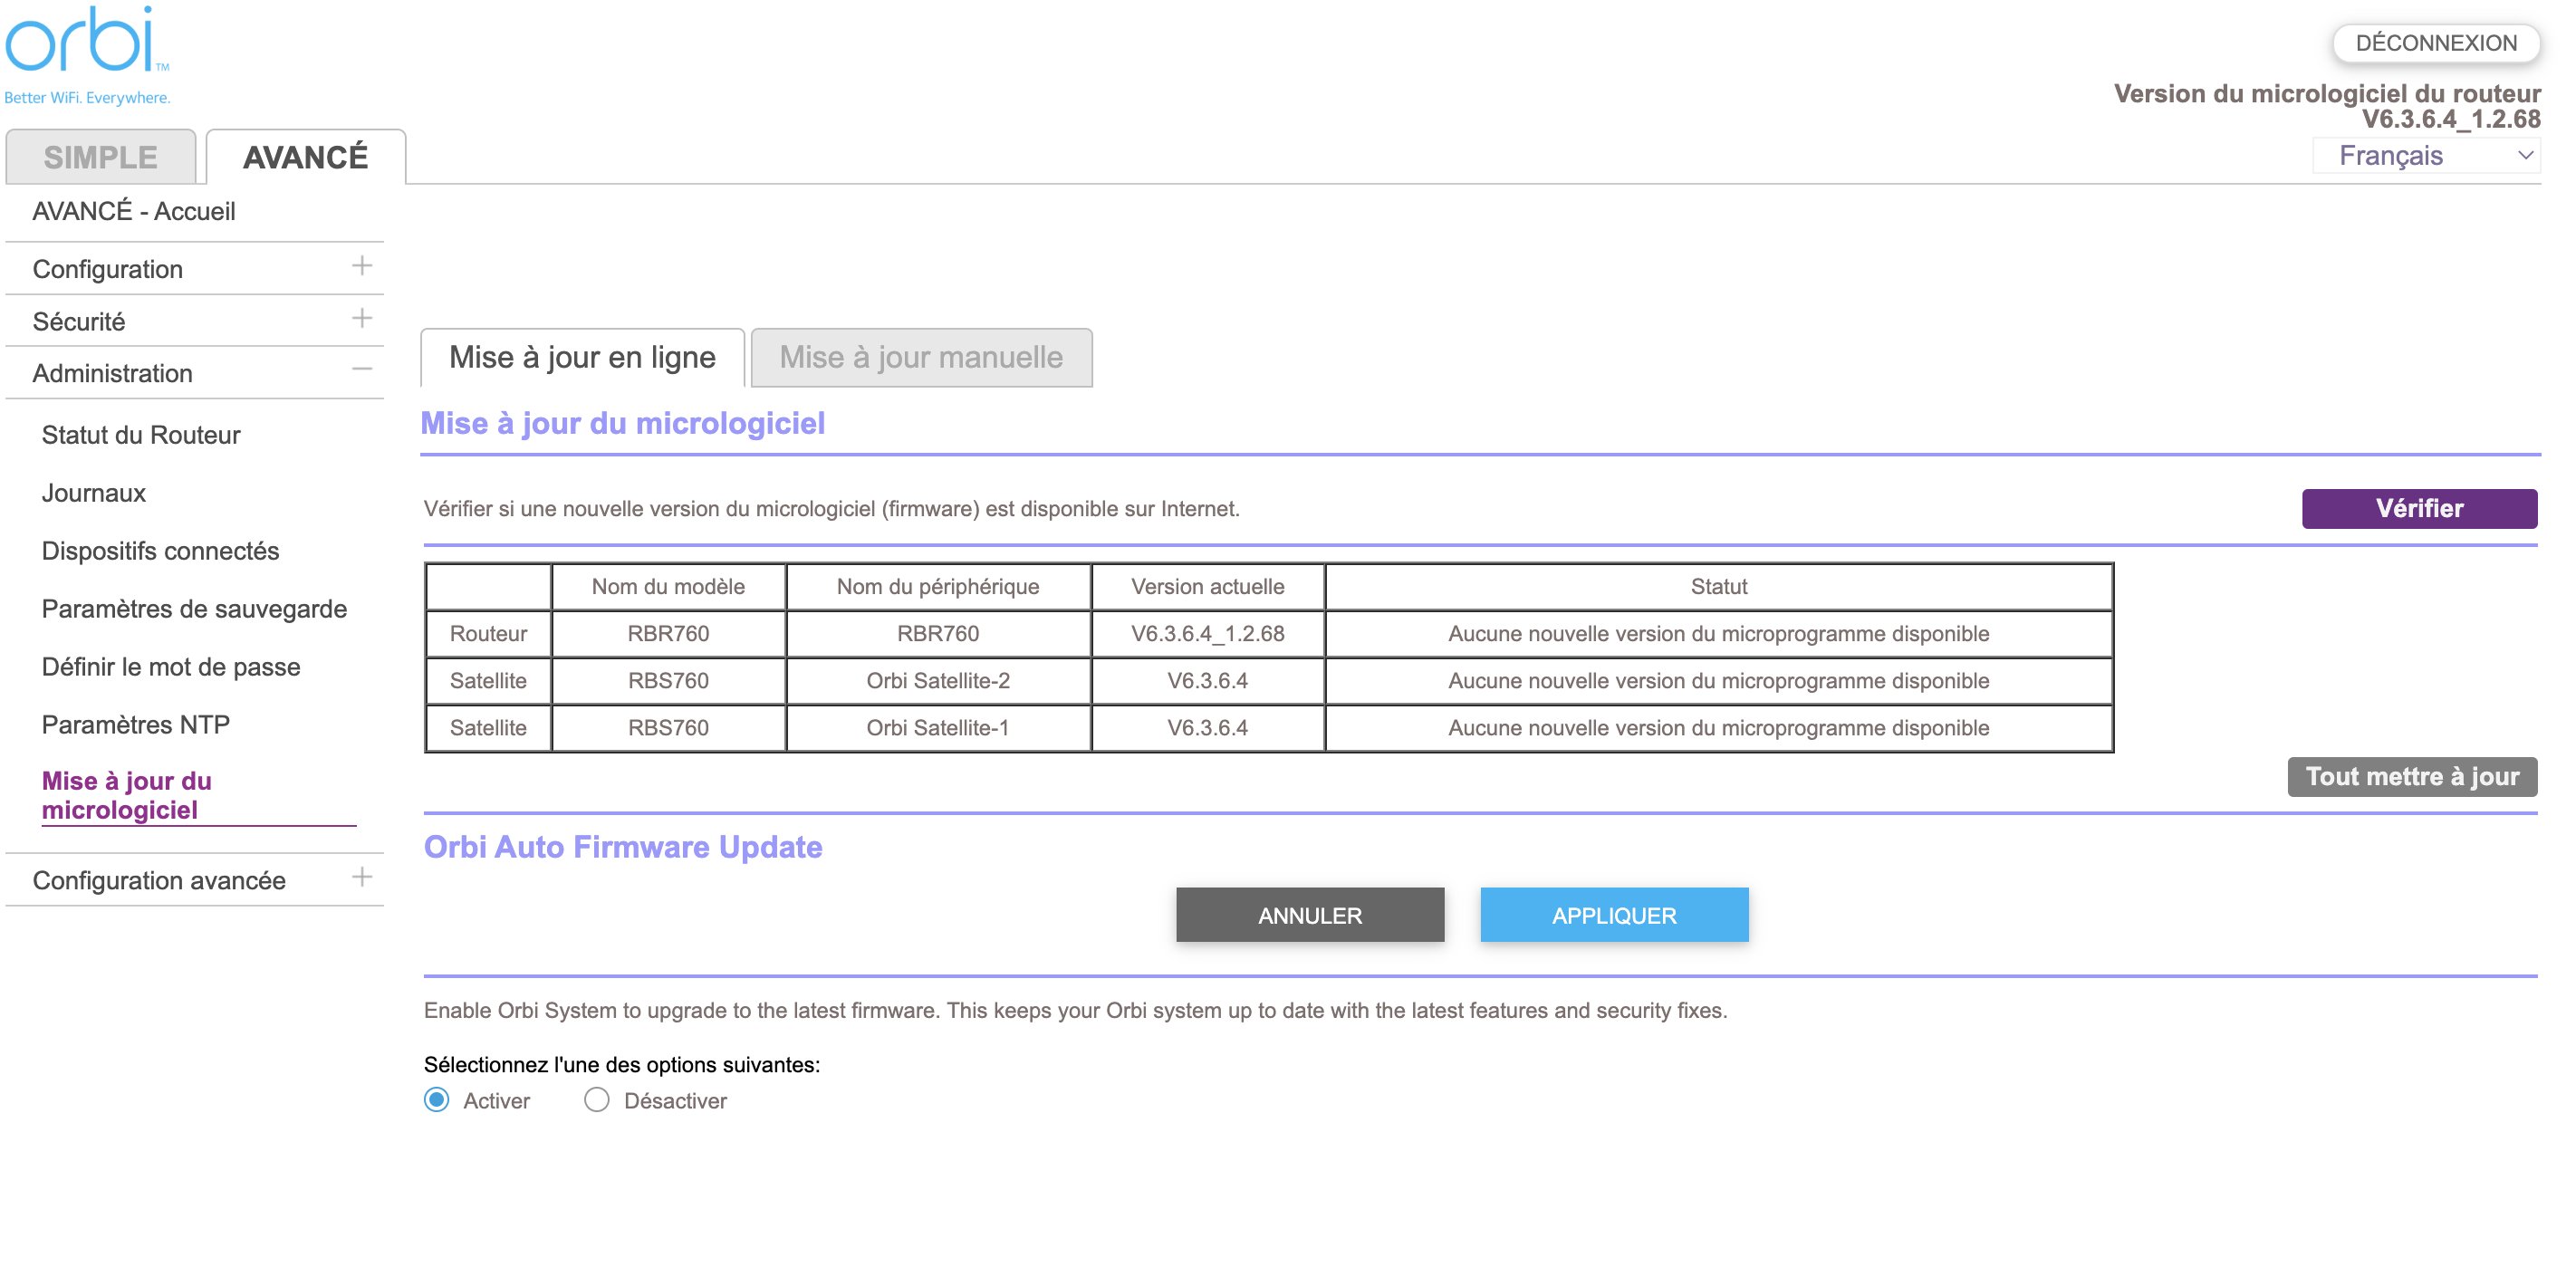Click Orbi Satellite-1 version V6.3.6.4 cell
This screenshot has height=1286, width=2576.
1208,728
